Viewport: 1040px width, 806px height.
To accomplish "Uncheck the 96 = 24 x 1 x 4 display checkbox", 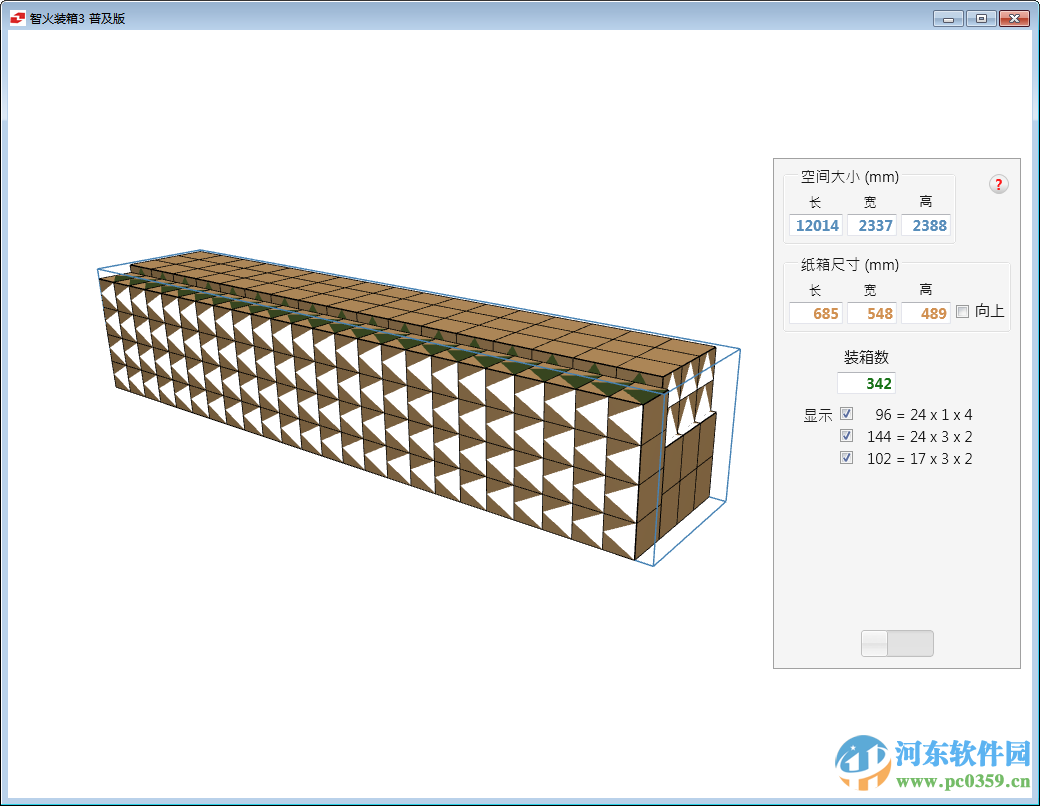I will pos(846,414).
